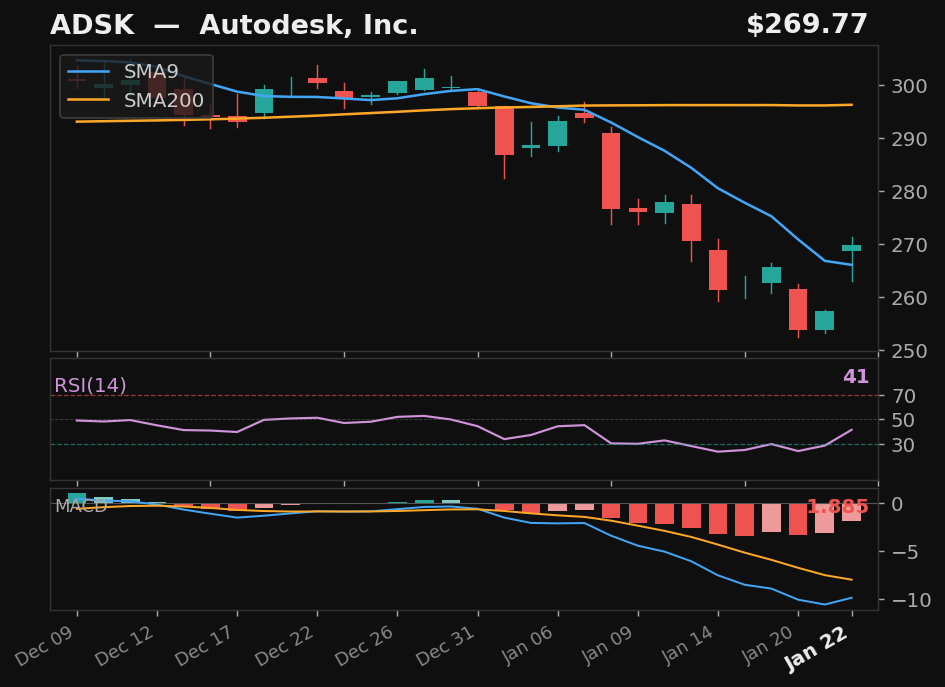The width and height of the screenshot is (945, 687).
Task: Click the RSI 50 axis label
Action: pos(904,421)
